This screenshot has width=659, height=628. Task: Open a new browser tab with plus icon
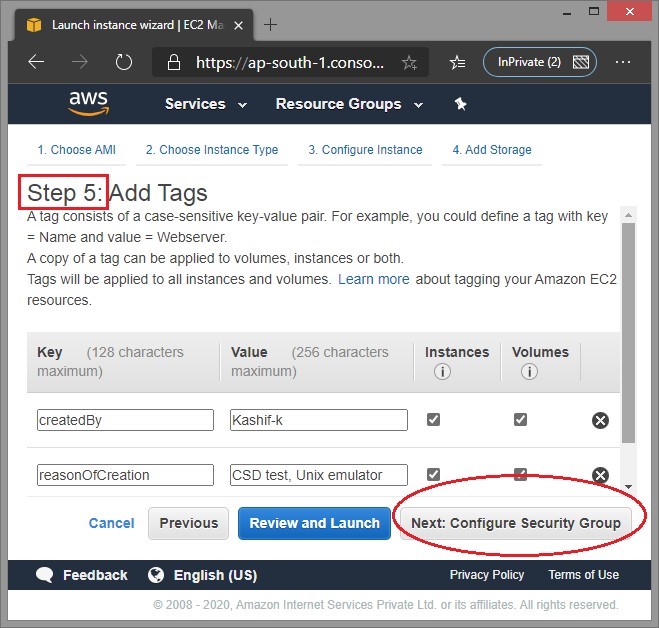tap(270, 24)
